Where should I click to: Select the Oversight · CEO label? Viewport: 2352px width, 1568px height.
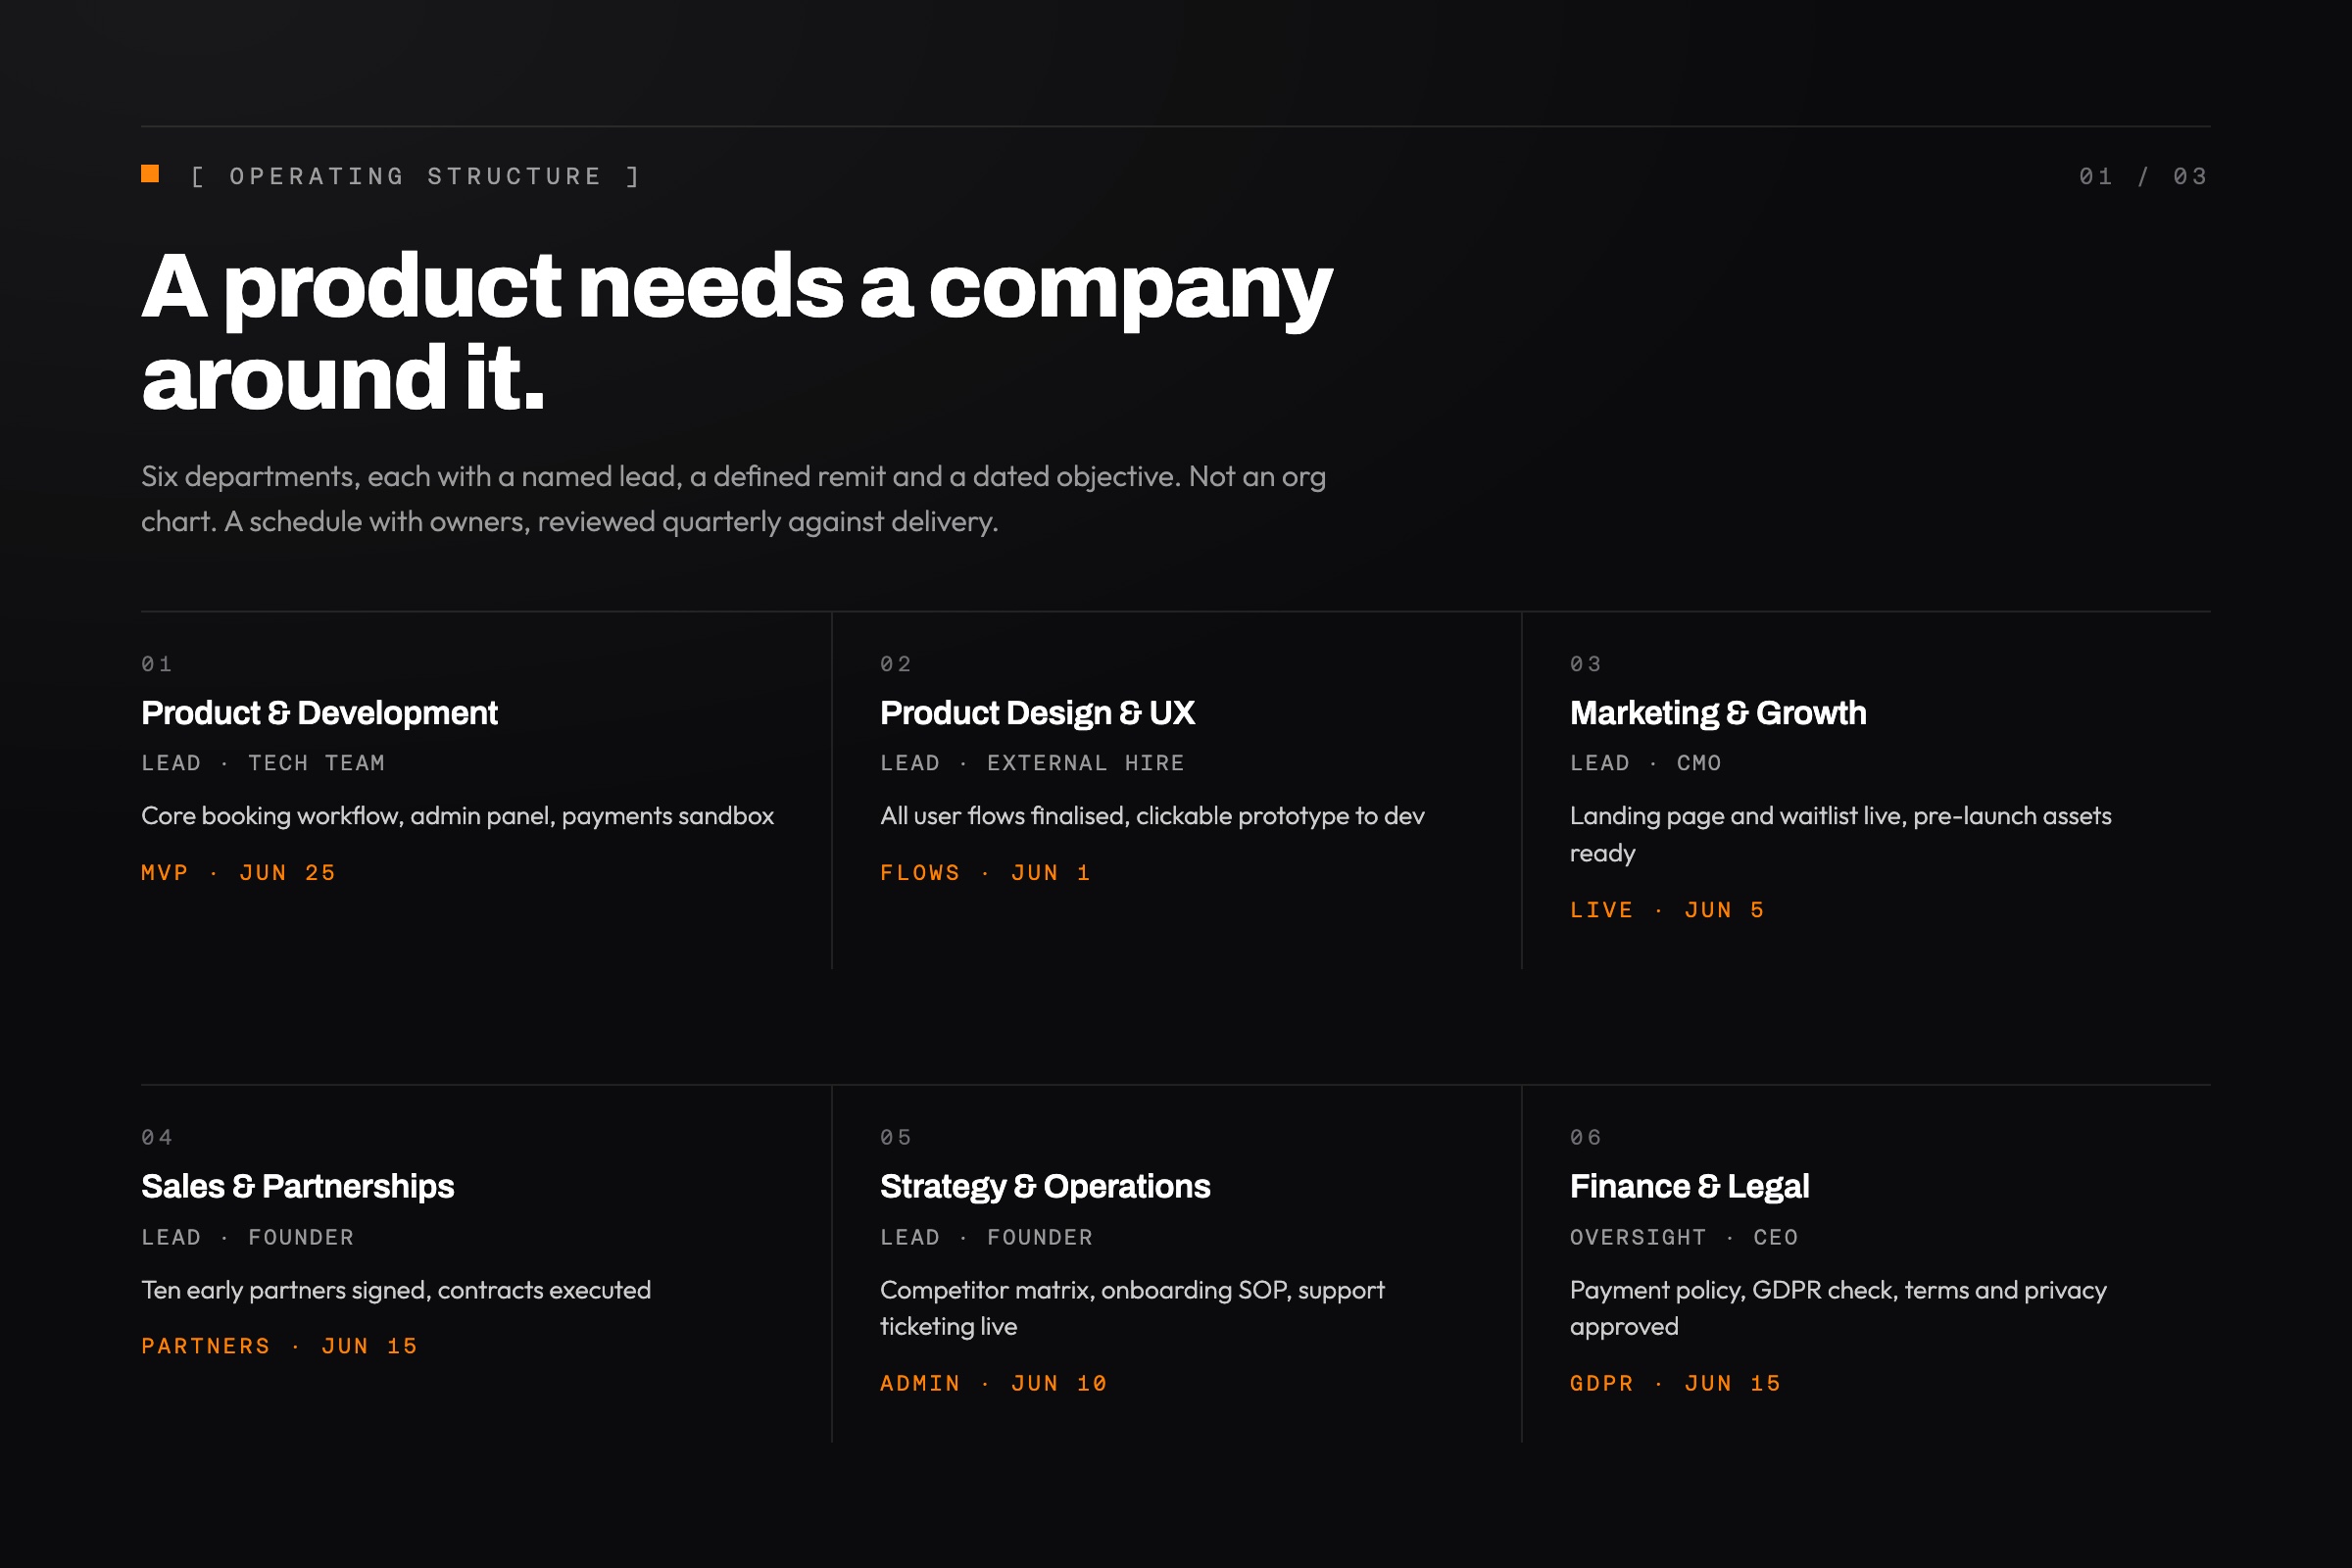point(1684,1237)
